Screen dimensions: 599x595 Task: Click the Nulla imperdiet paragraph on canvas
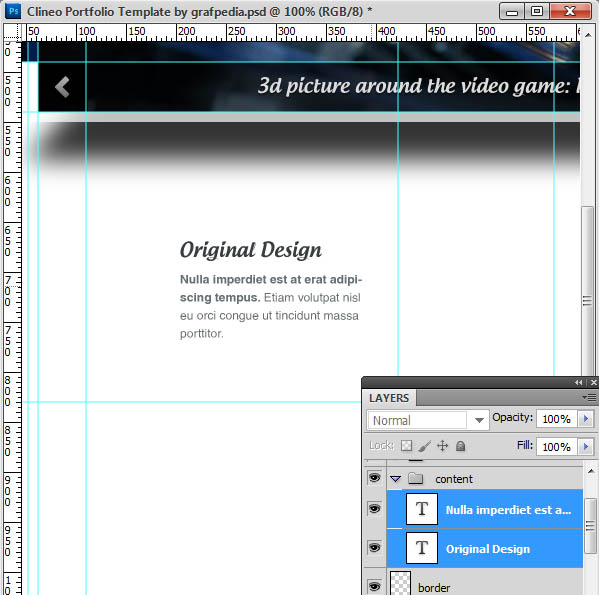coord(270,307)
